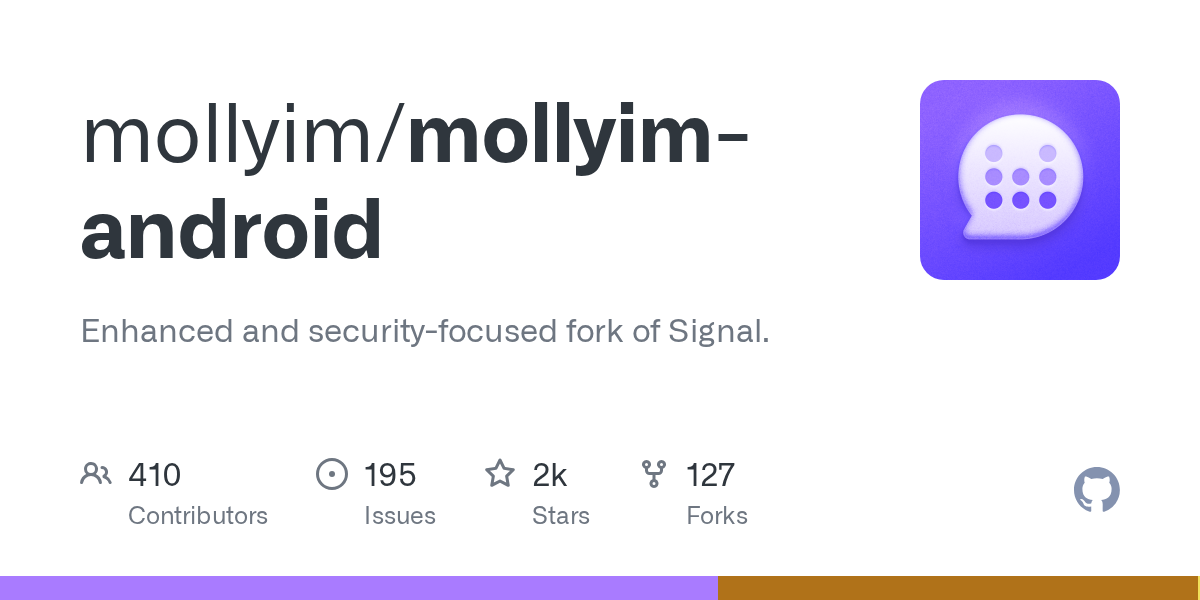Select the "Contributors" label
The width and height of the screenshot is (1200, 600).
point(198,516)
